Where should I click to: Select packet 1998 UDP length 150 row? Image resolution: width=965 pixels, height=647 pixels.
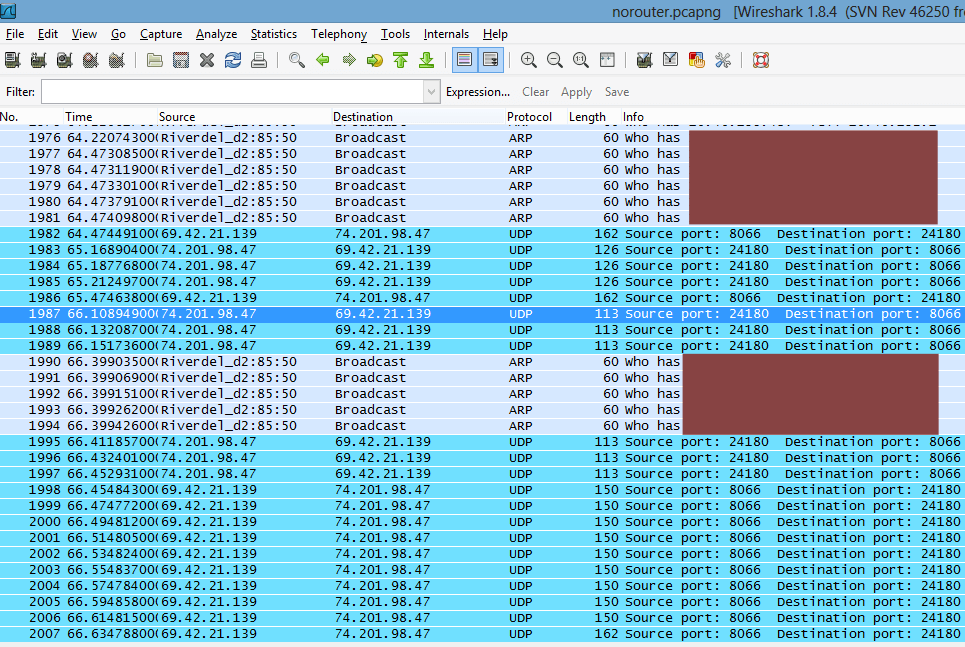482,490
